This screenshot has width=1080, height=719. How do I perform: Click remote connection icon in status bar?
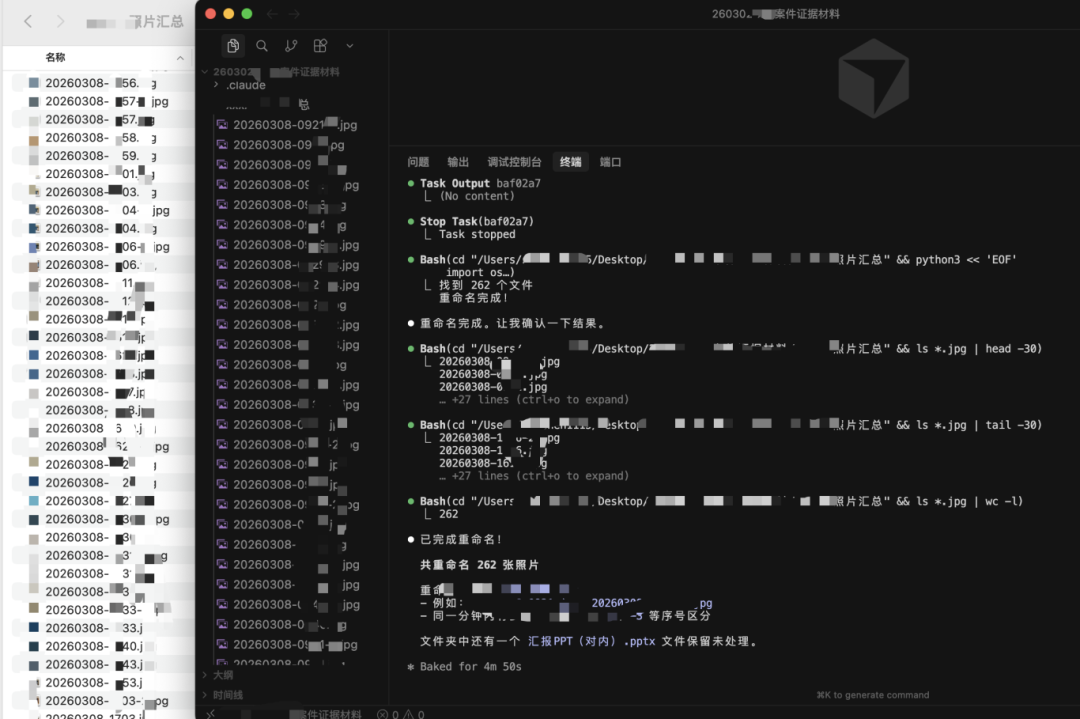point(210,714)
